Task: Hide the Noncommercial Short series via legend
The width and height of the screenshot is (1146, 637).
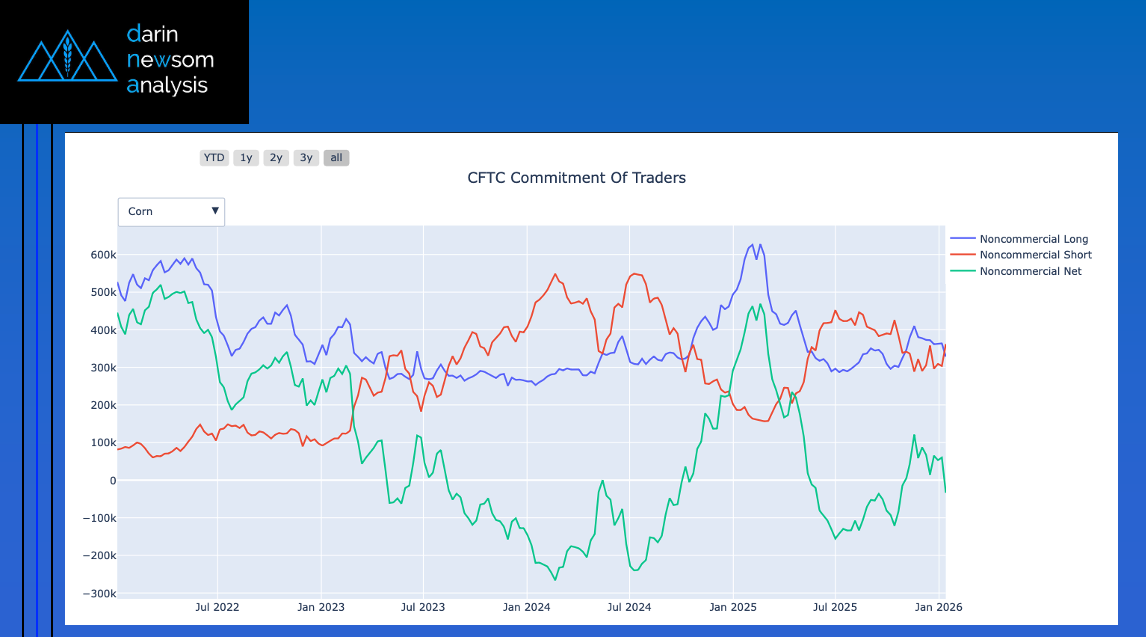Action: [x=1035, y=255]
